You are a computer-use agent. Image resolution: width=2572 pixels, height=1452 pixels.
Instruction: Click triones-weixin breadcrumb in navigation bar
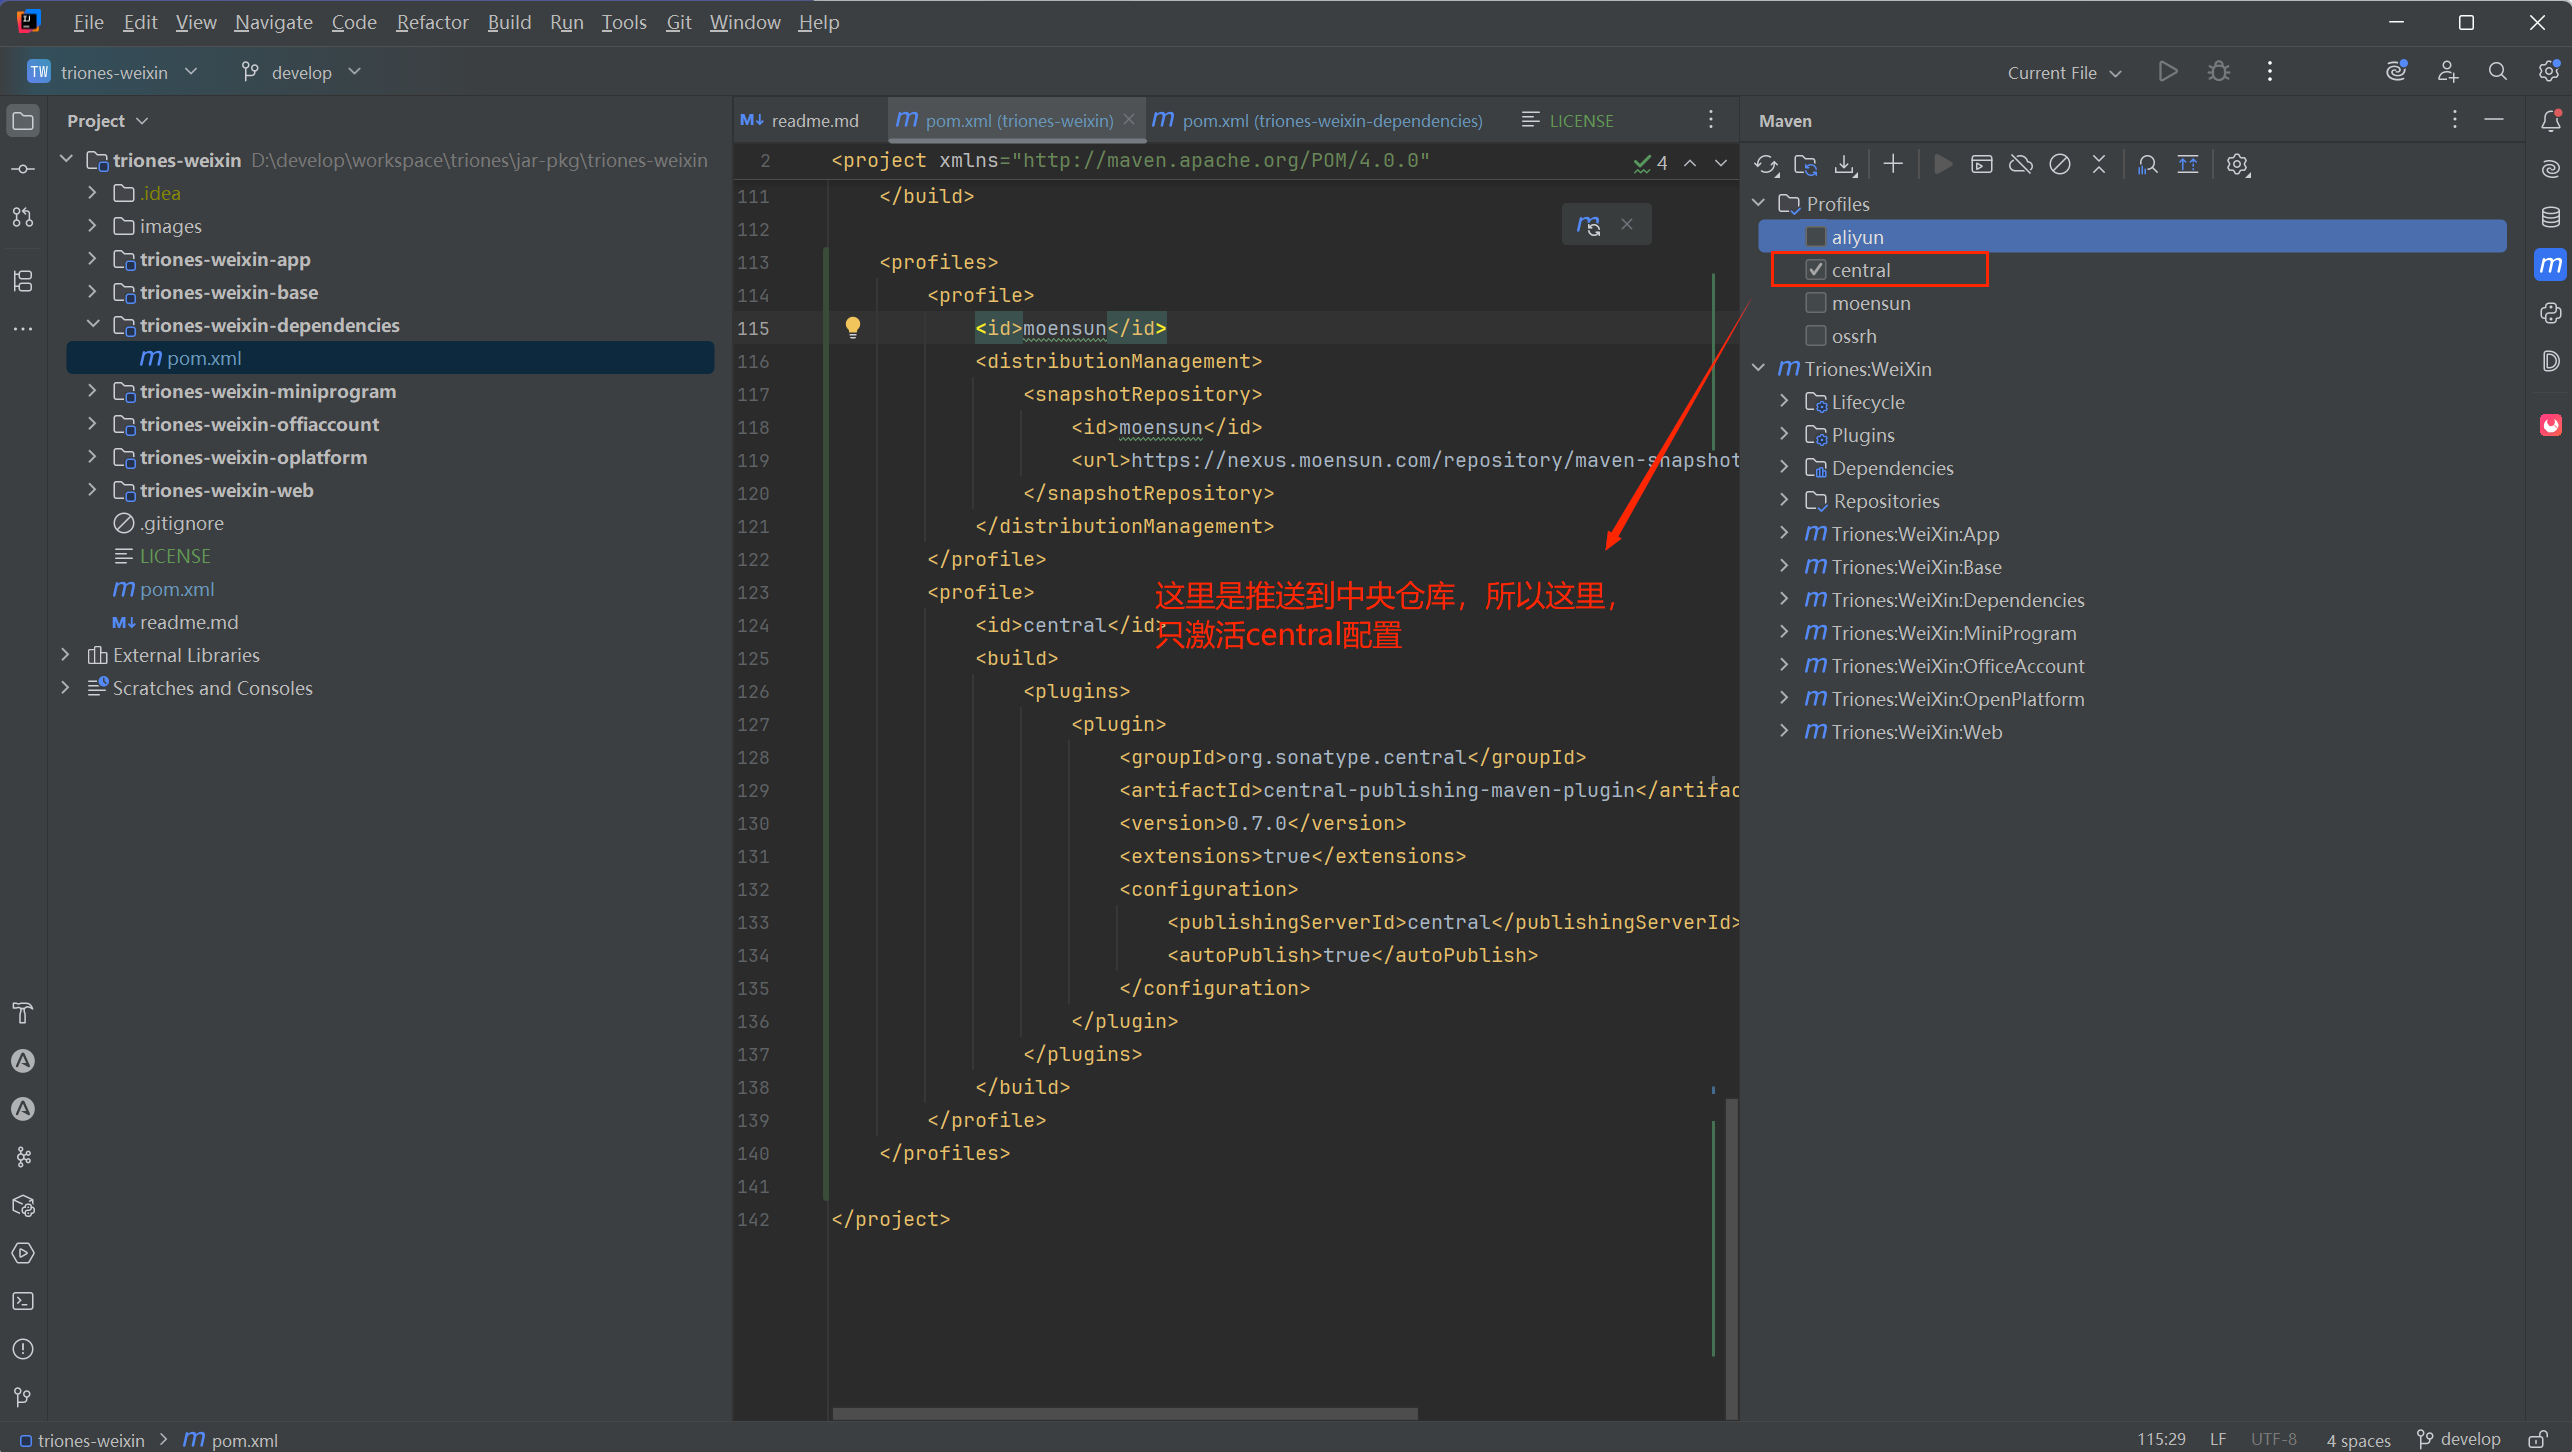82,1440
